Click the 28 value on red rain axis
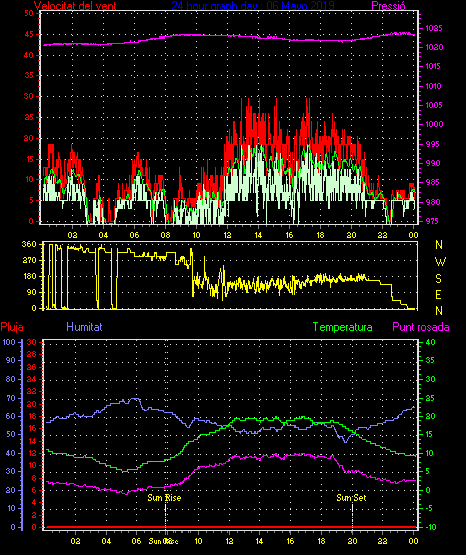Image resolution: width=466 pixels, height=555 pixels. (32, 354)
